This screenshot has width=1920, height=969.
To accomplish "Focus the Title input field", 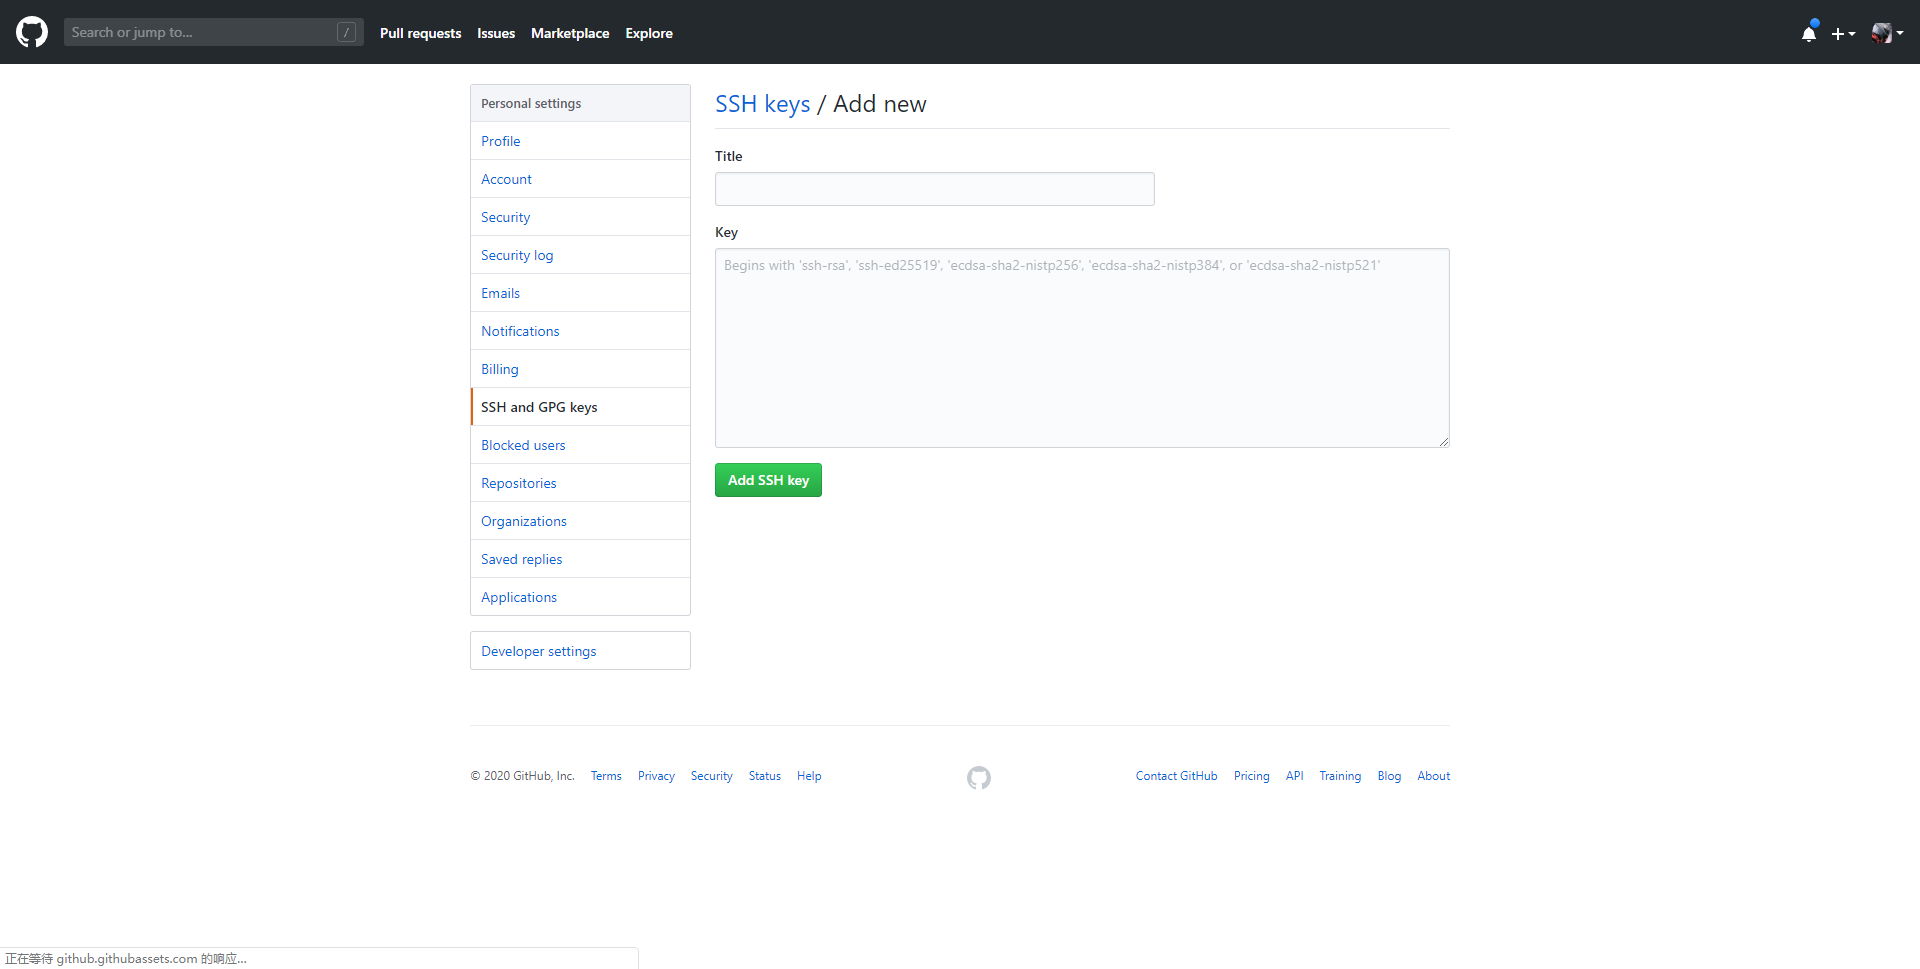I will pos(934,189).
